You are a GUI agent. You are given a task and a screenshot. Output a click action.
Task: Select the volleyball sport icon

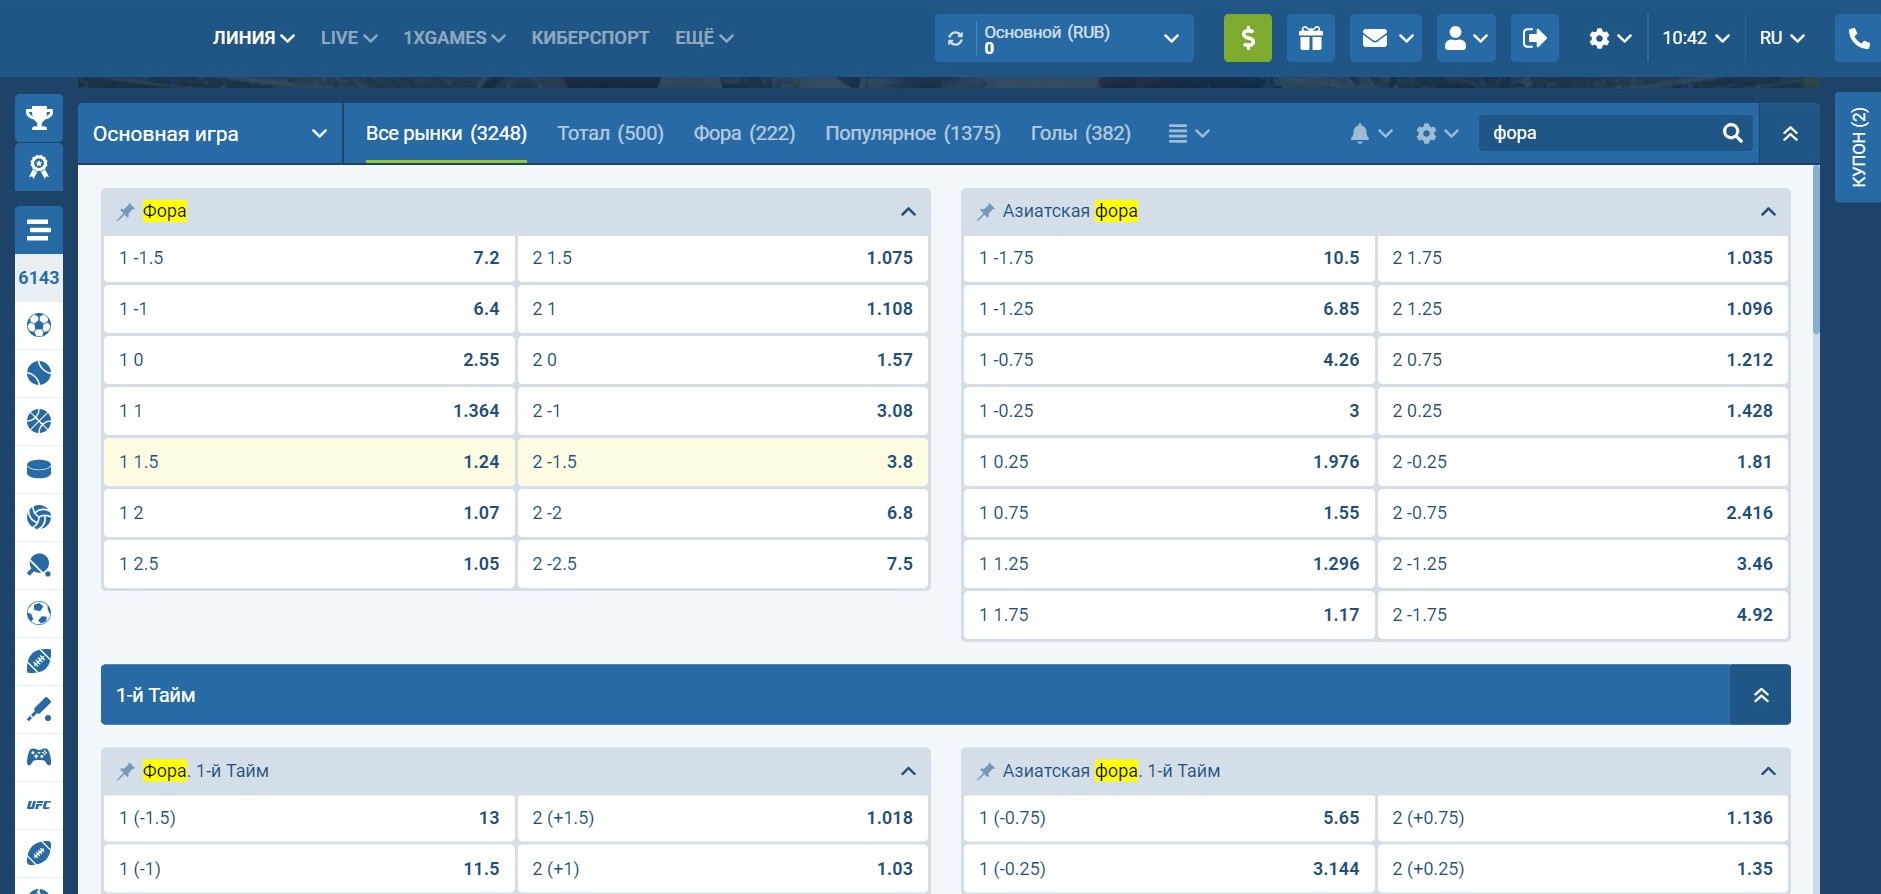[x=39, y=517]
